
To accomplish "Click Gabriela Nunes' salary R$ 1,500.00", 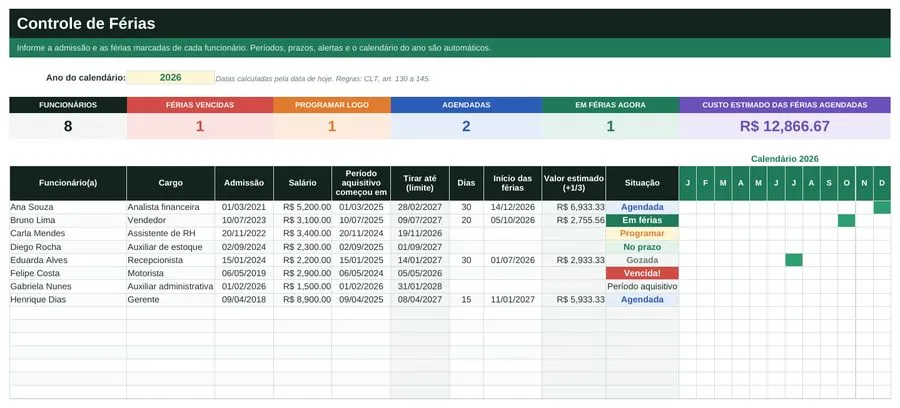I will point(302,286).
